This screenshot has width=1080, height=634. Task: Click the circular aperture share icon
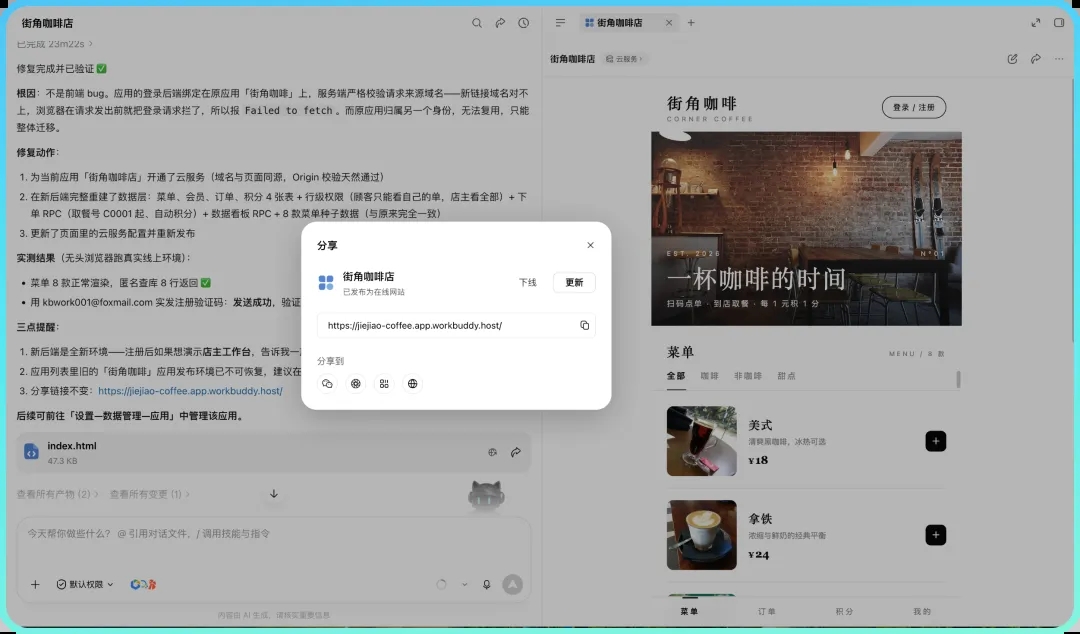tap(355, 384)
